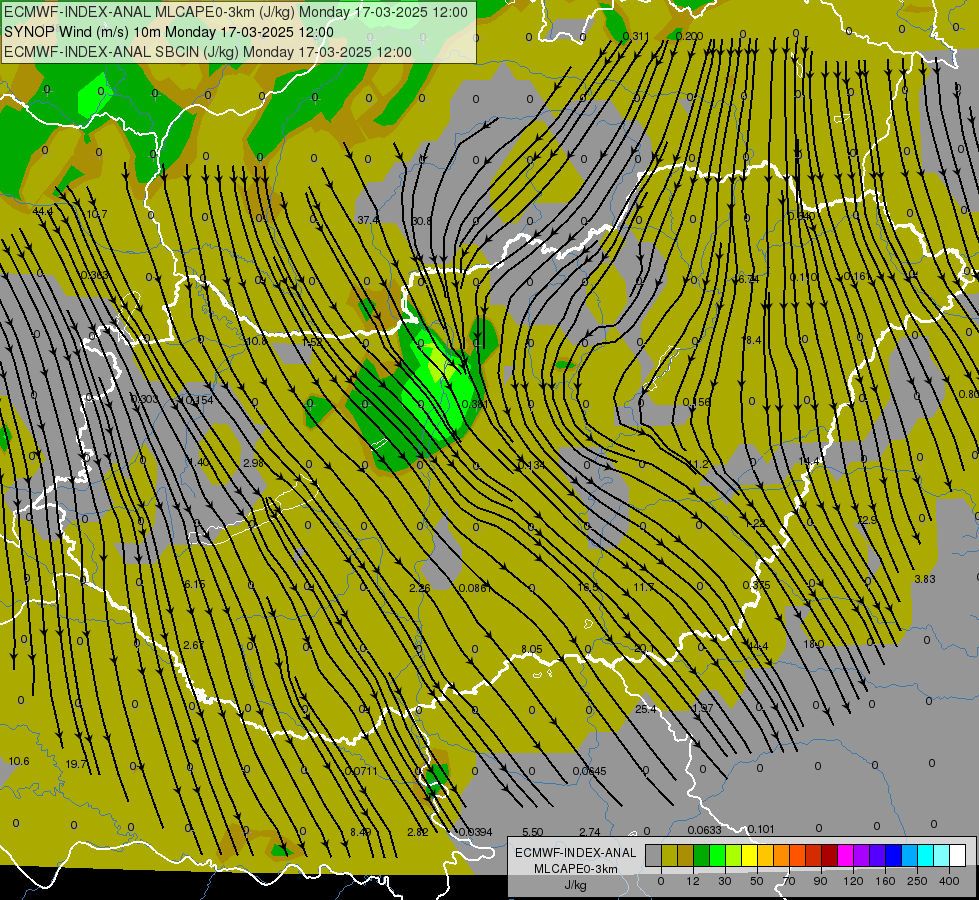979x900 pixels.
Task: Click the '0.134' value on the map
Action: click(x=531, y=465)
